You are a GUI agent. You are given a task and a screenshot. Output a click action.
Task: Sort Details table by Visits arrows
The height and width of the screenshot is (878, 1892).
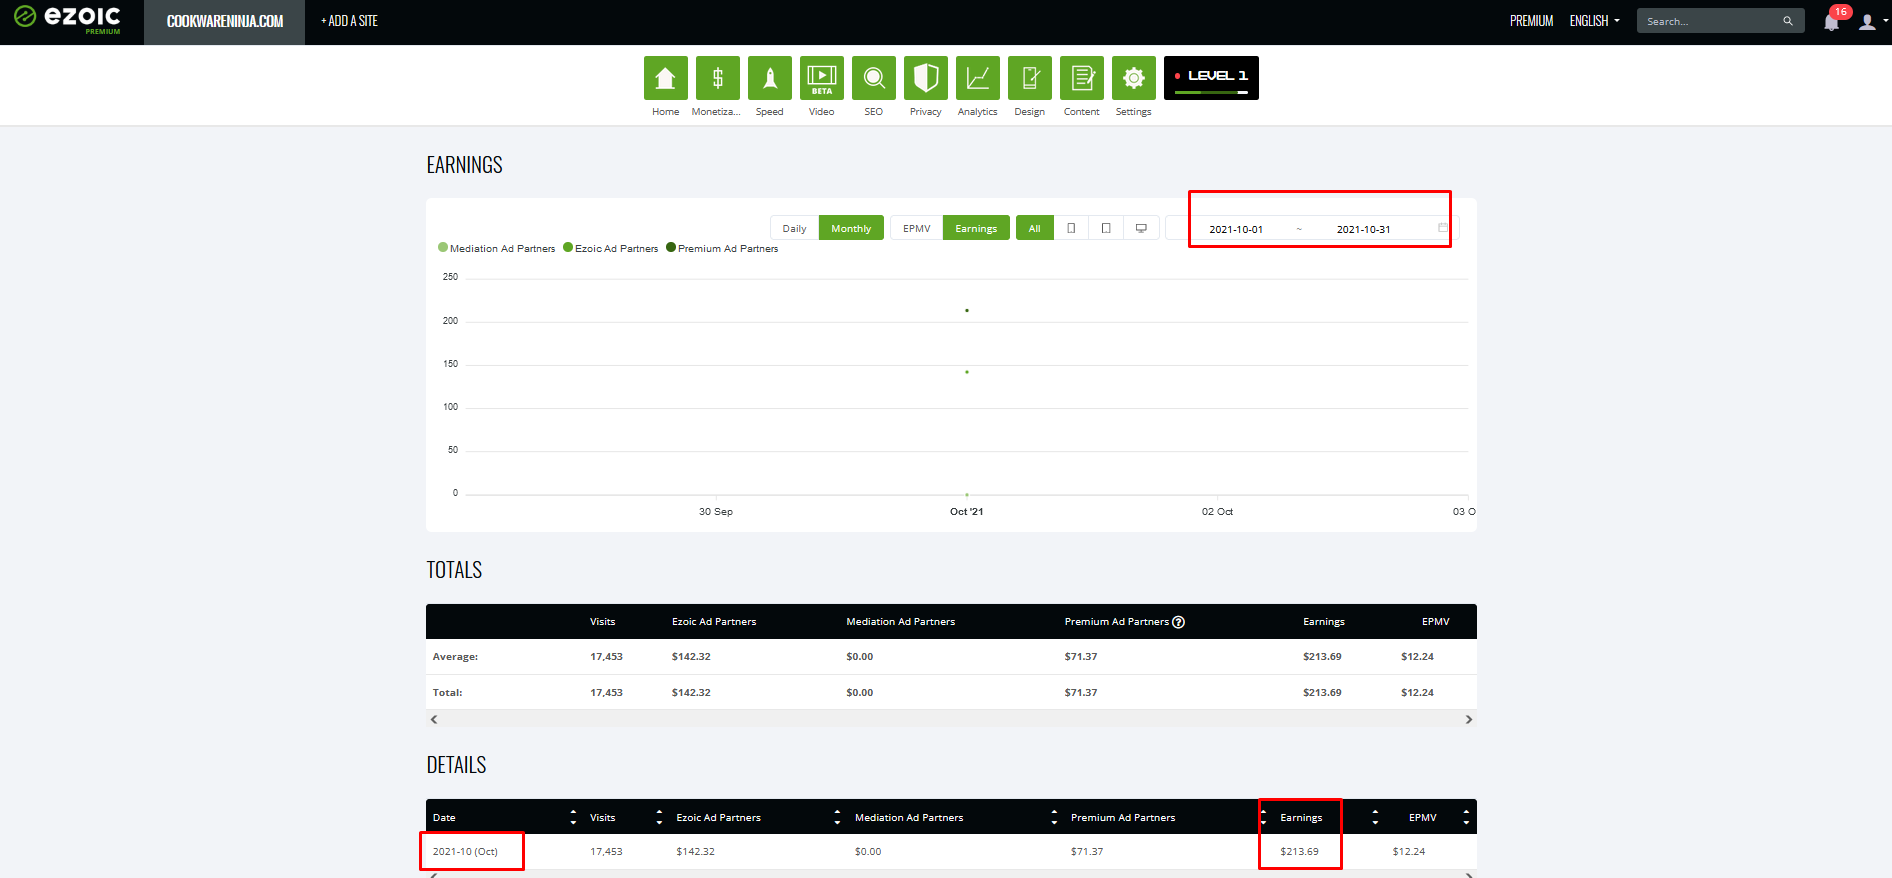pos(659,817)
